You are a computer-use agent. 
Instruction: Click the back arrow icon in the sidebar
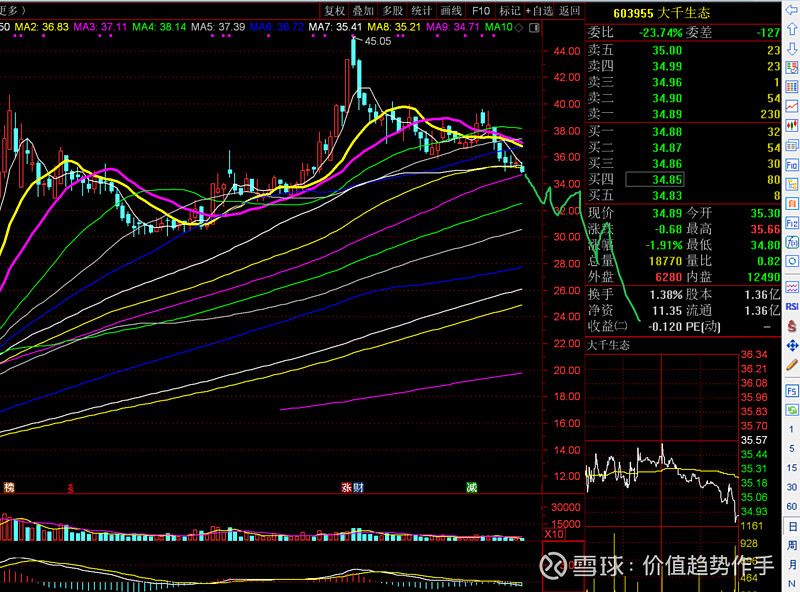click(792, 10)
